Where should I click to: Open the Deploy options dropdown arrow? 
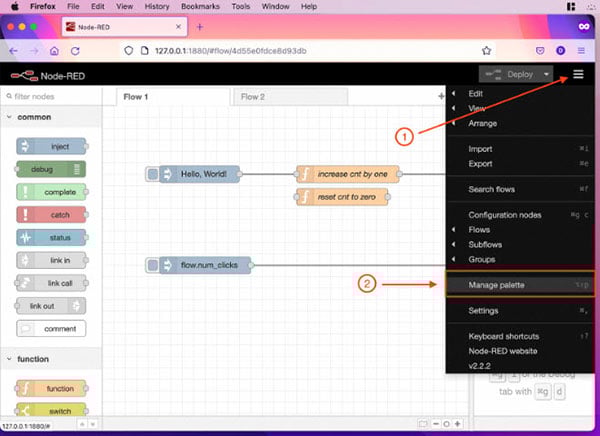pos(546,74)
